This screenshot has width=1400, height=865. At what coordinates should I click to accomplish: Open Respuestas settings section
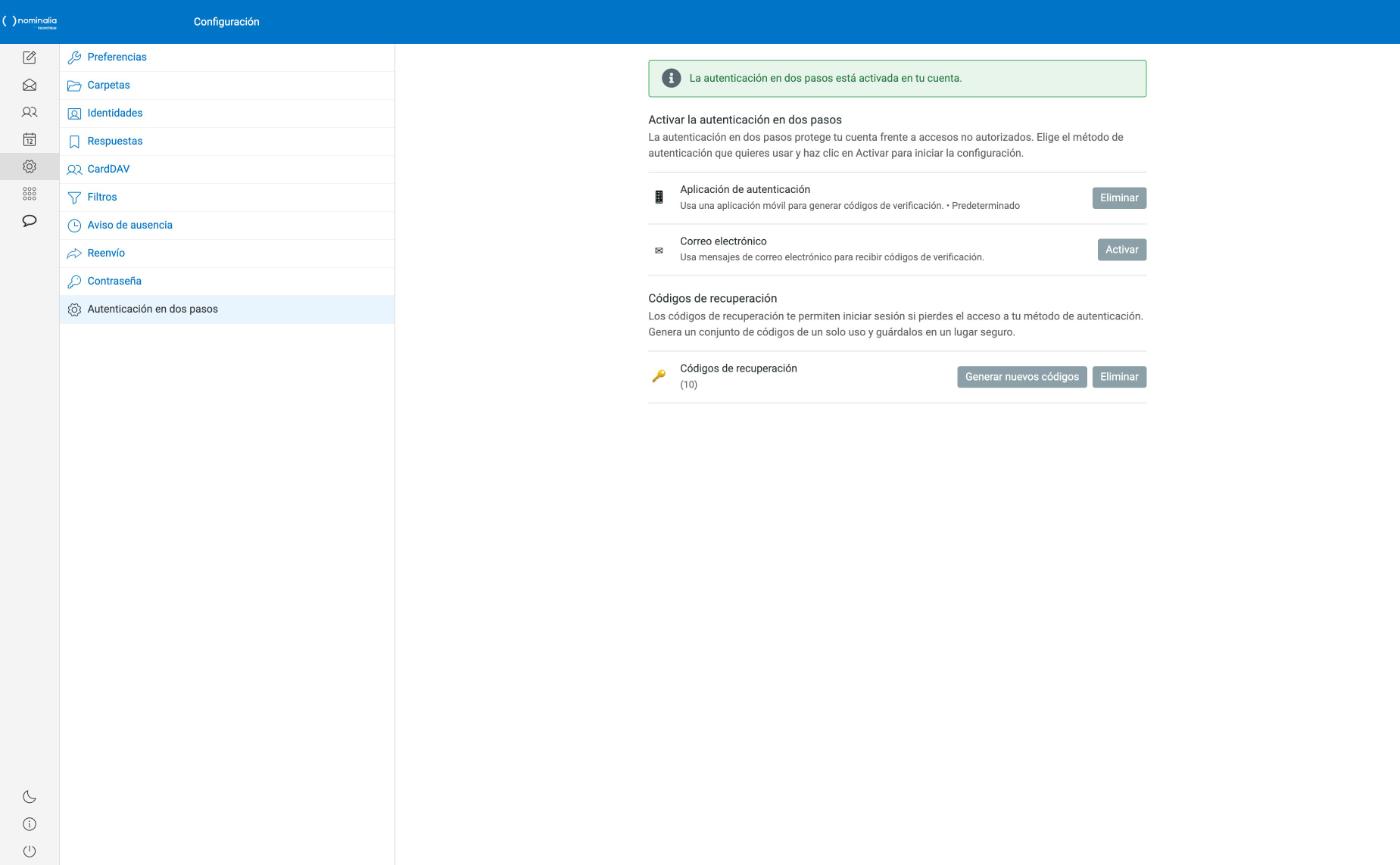point(227,141)
